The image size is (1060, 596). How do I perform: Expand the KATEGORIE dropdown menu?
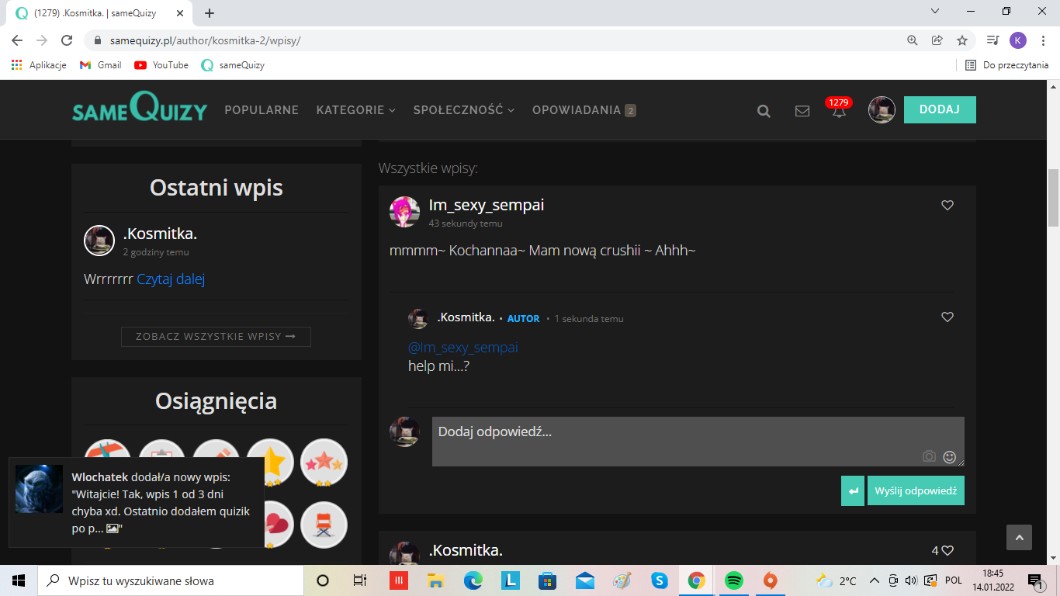tap(355, 110)
